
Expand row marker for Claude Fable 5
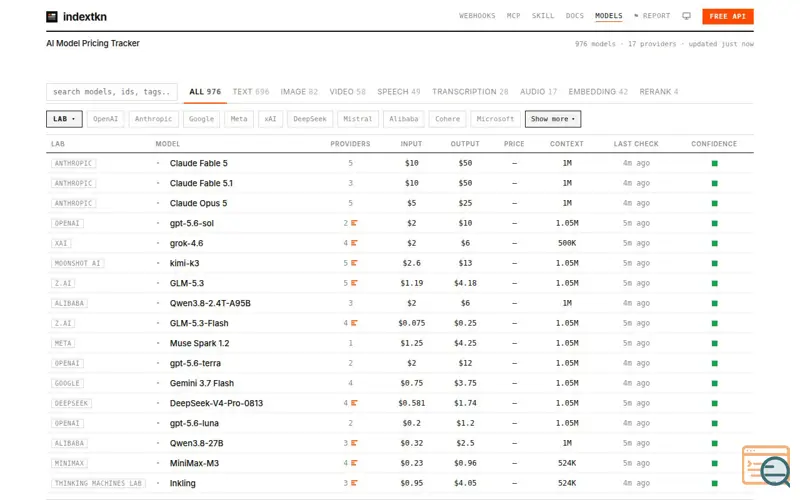[158, 163]
